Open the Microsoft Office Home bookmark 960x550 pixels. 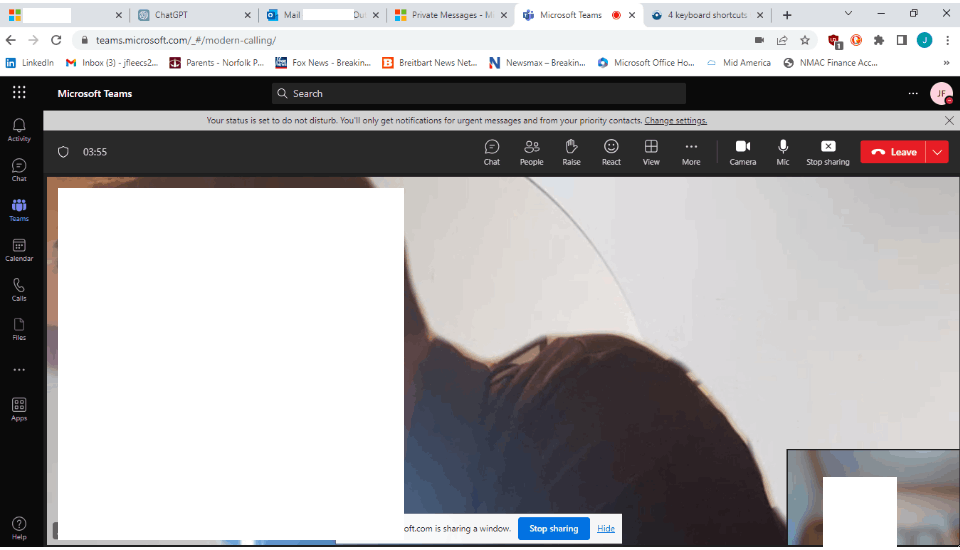646,62
